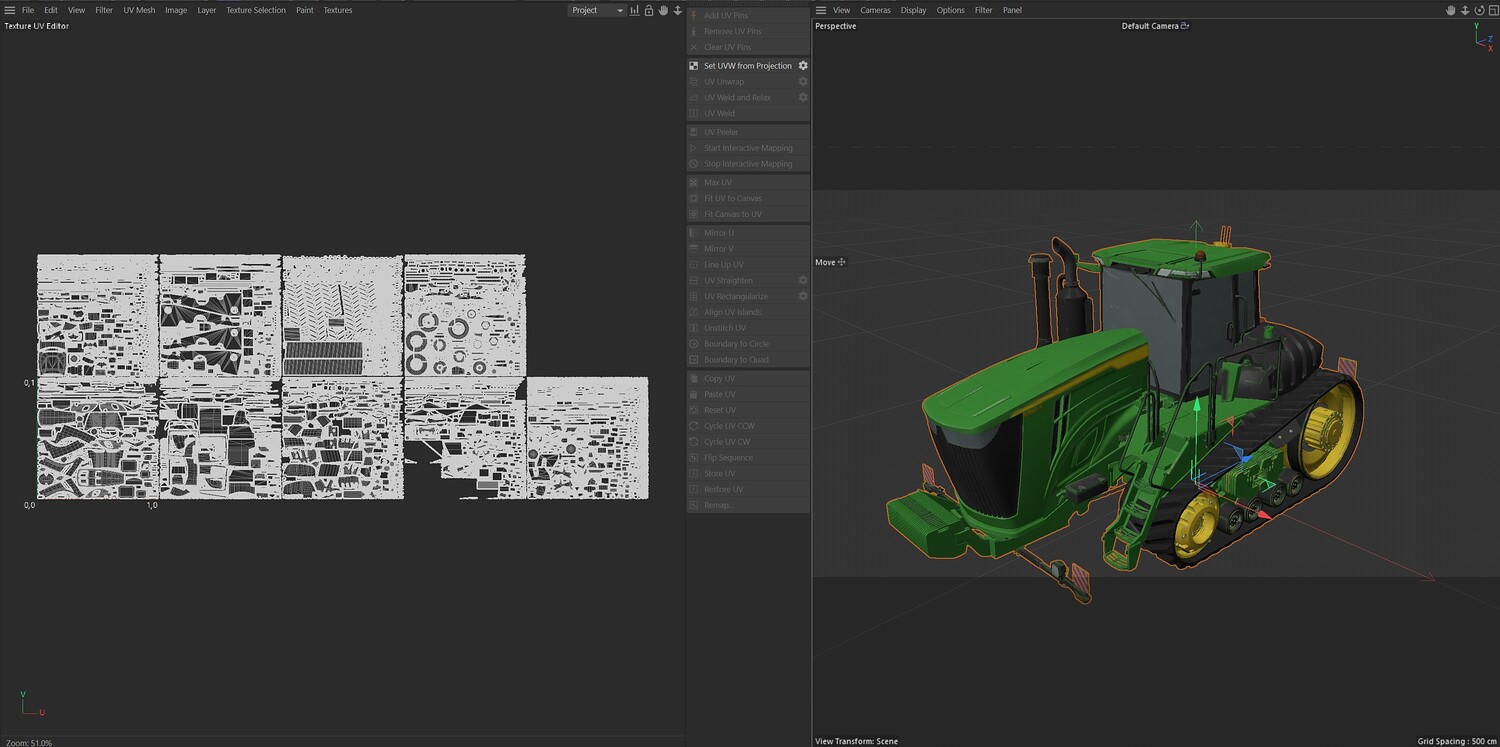The image size is (1500, 747).
Task: Open the Layer menu
Action: [x=207, y=10]
